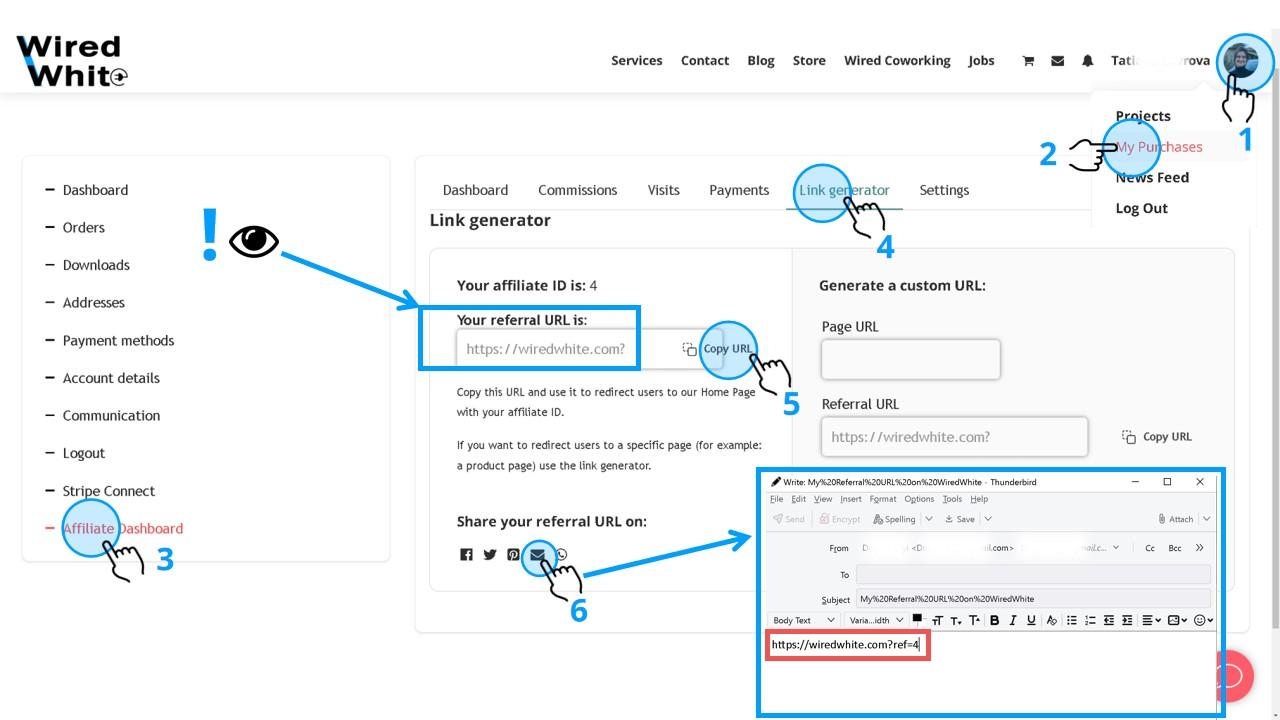Show more address fields chevron in Thunderbird

click(1199, 548)
